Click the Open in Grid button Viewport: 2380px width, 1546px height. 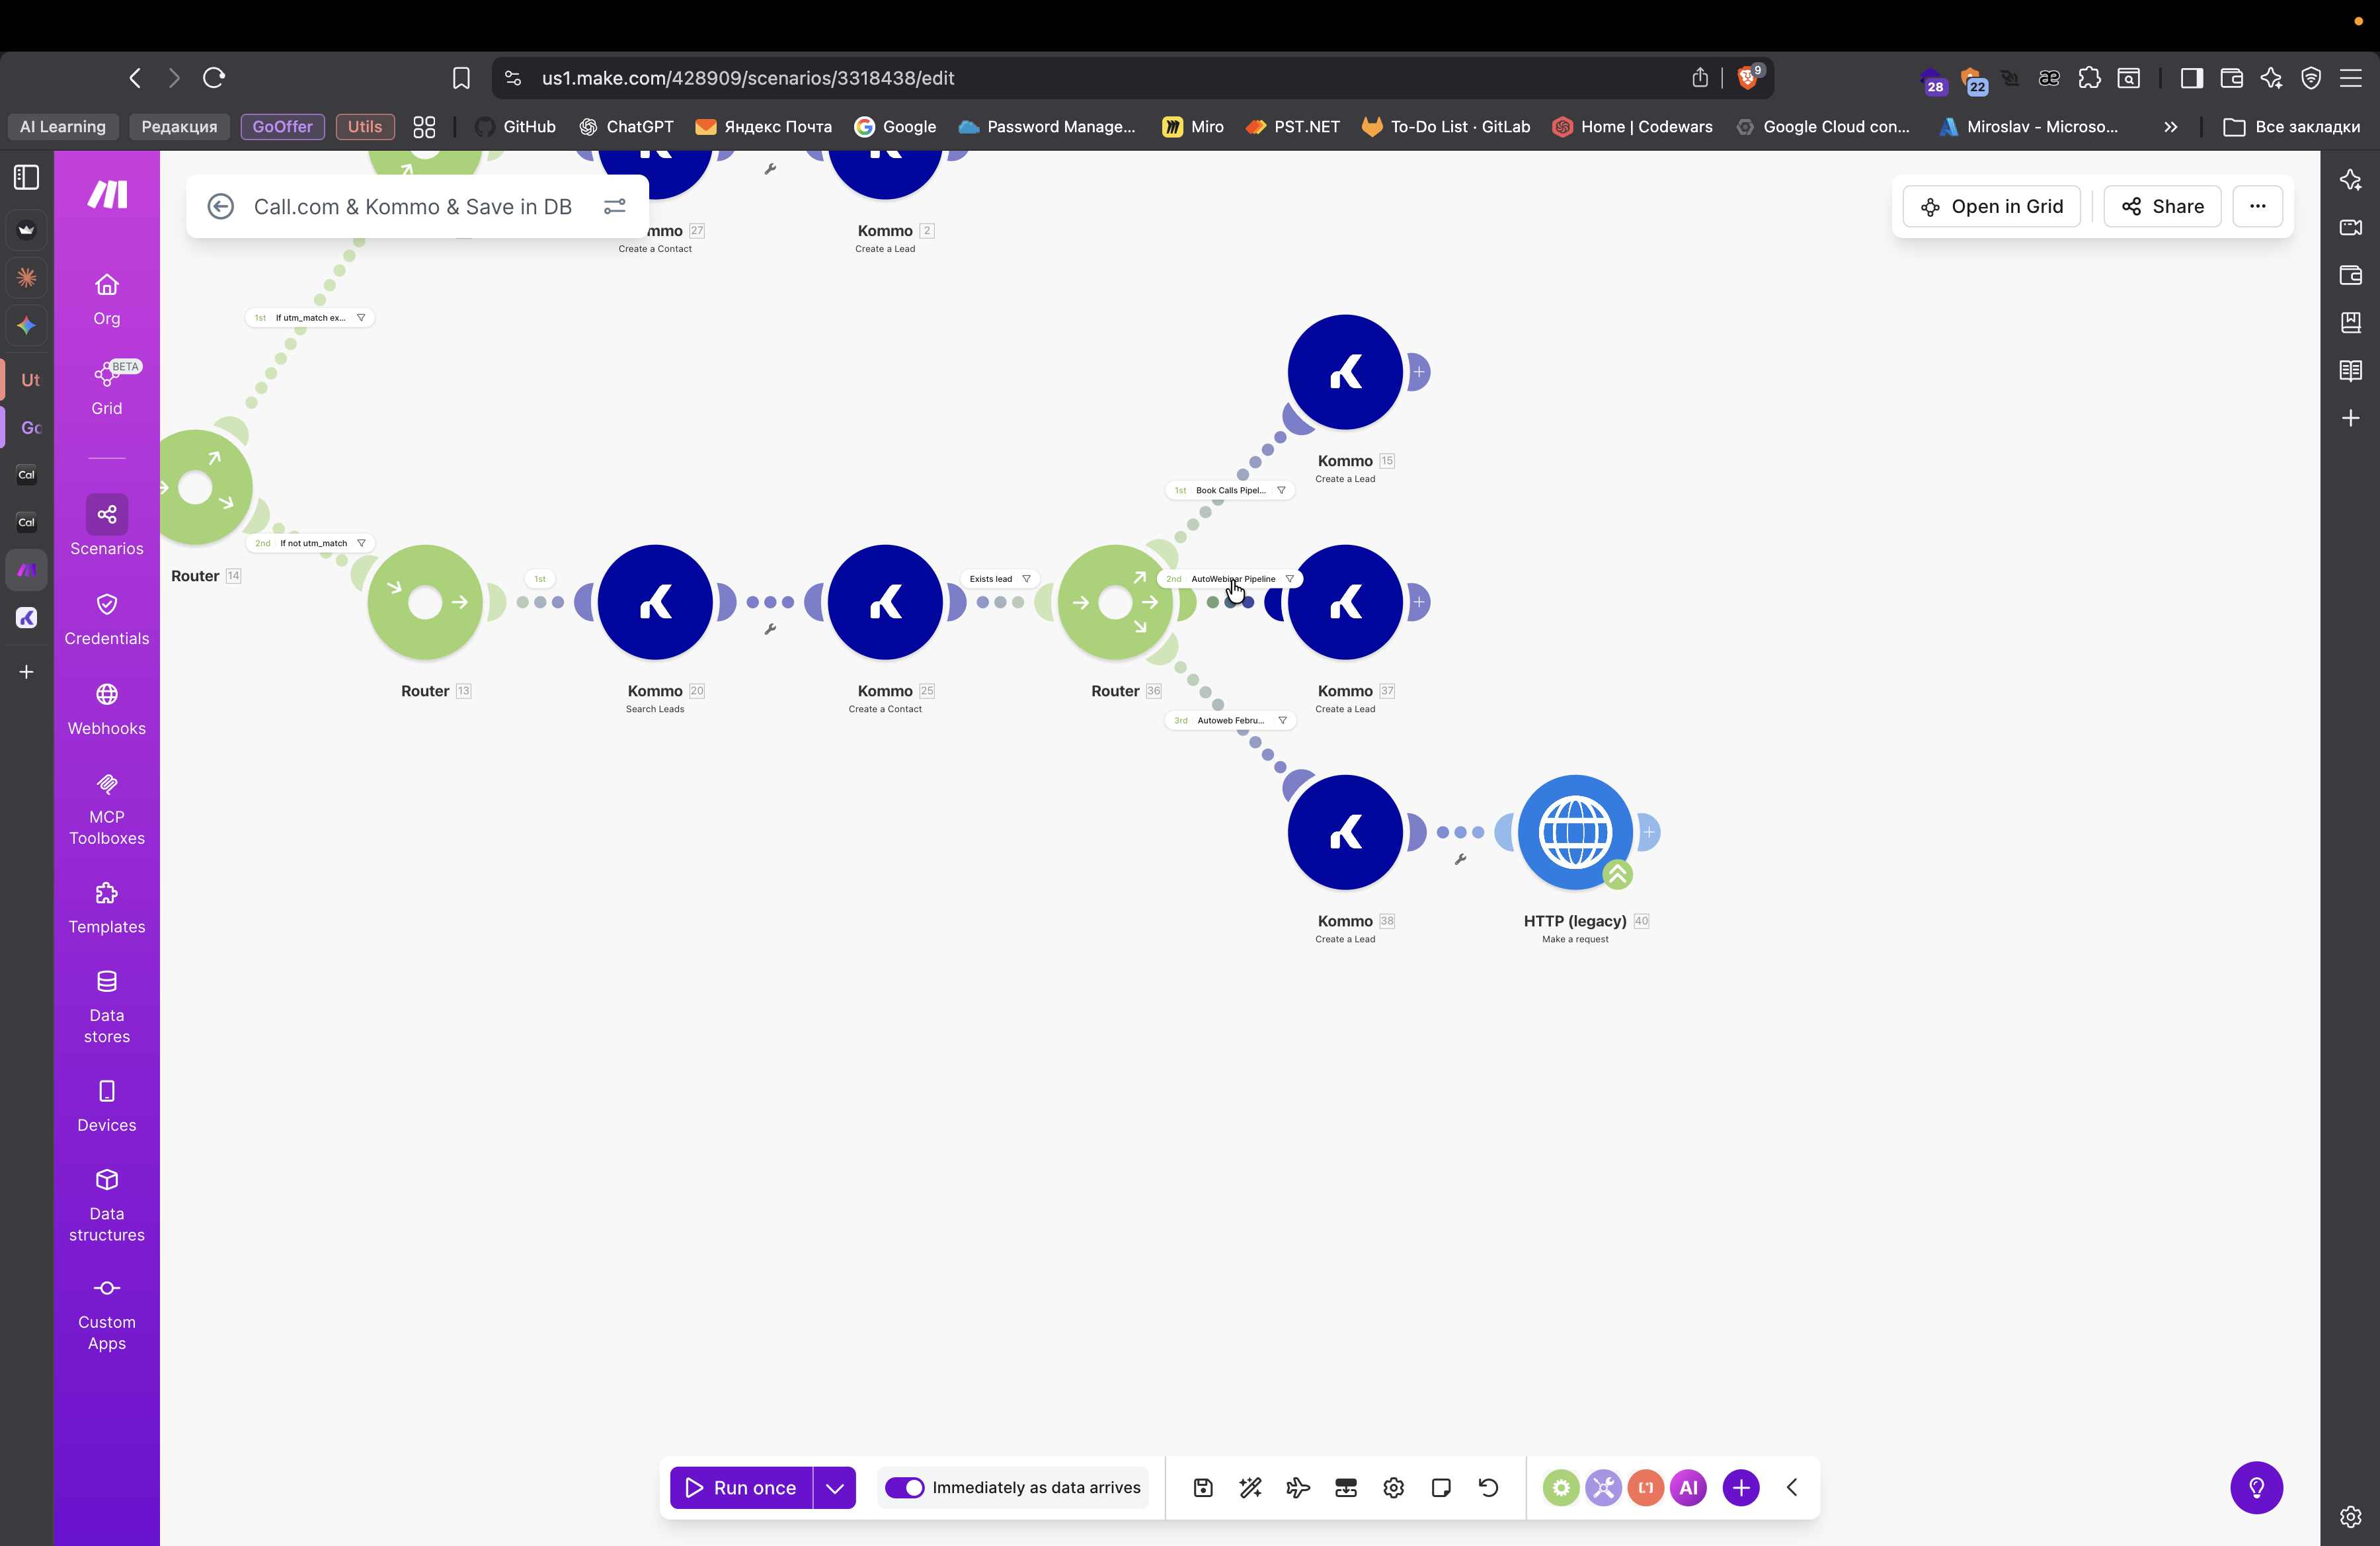click(x=1991, y=206)
